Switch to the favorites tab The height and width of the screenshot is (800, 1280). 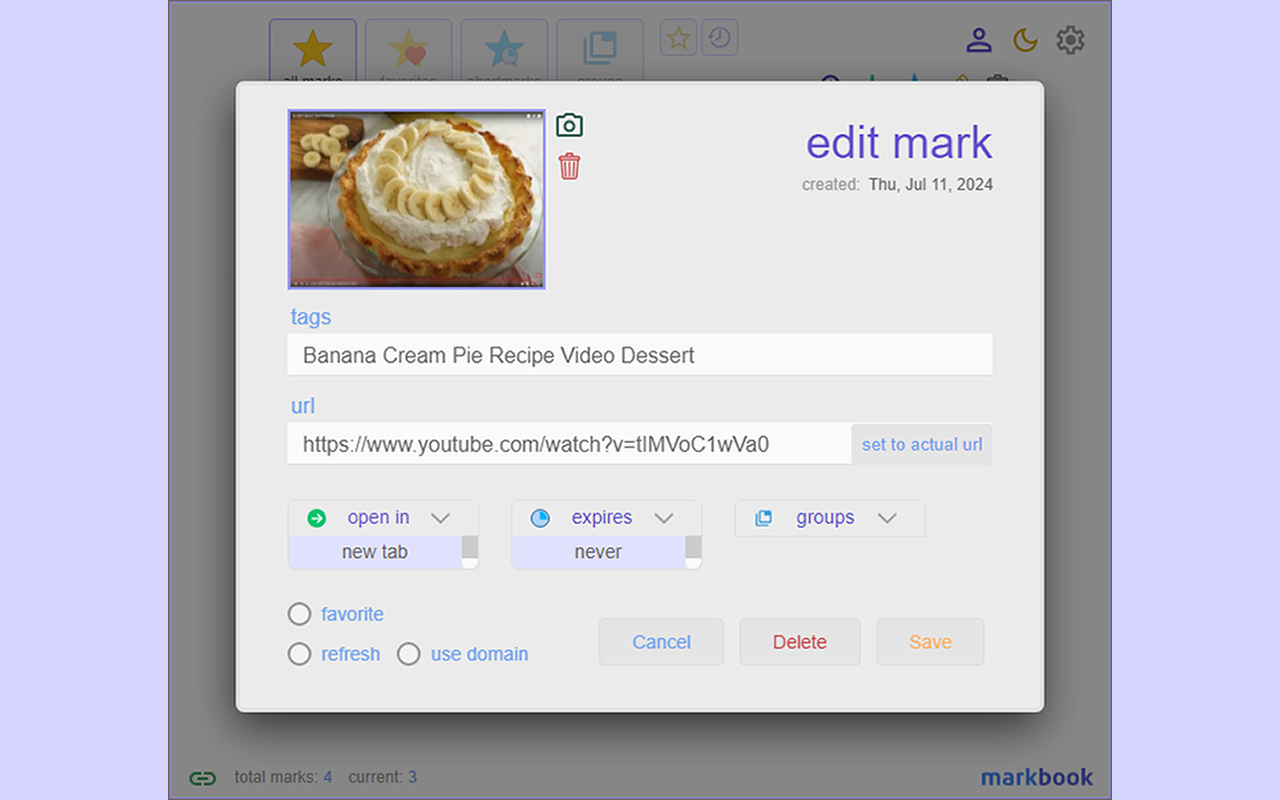408,52
